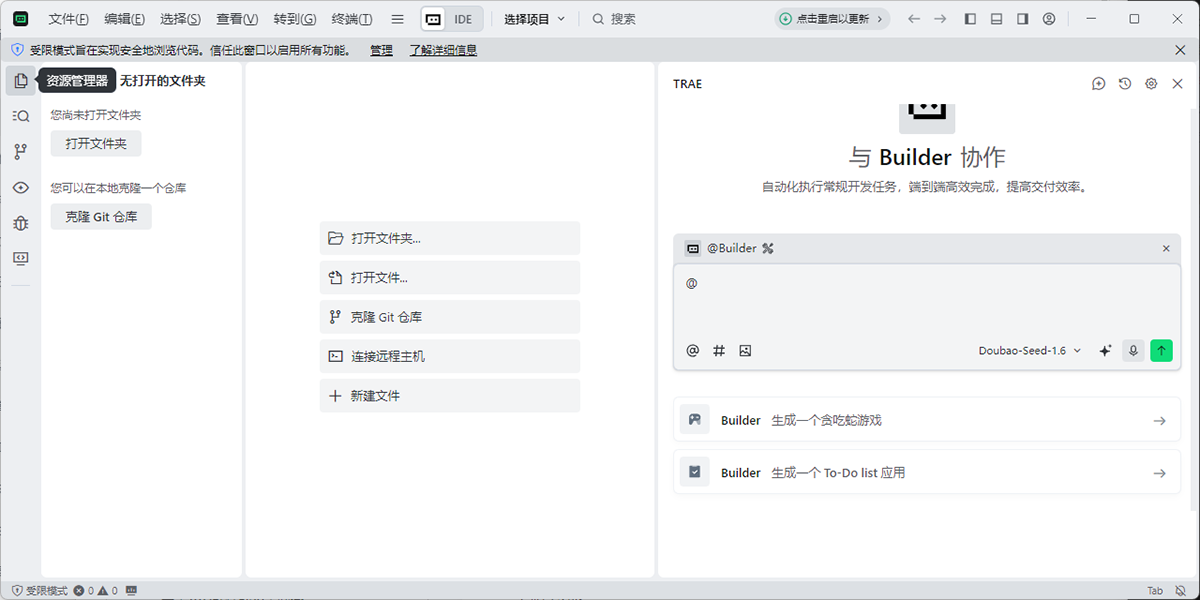
Task: Click the 了解详细信息 link
Action: coord(443,50)
